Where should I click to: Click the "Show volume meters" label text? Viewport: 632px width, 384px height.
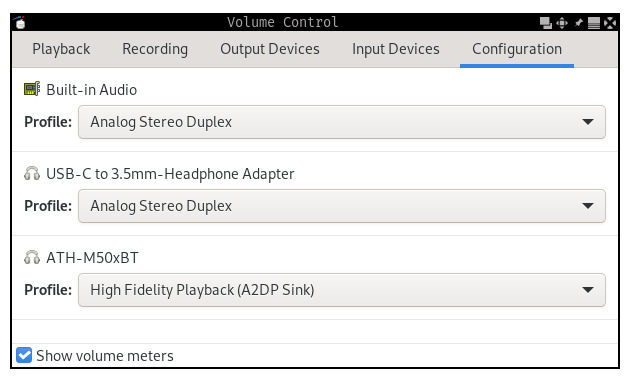105,356
